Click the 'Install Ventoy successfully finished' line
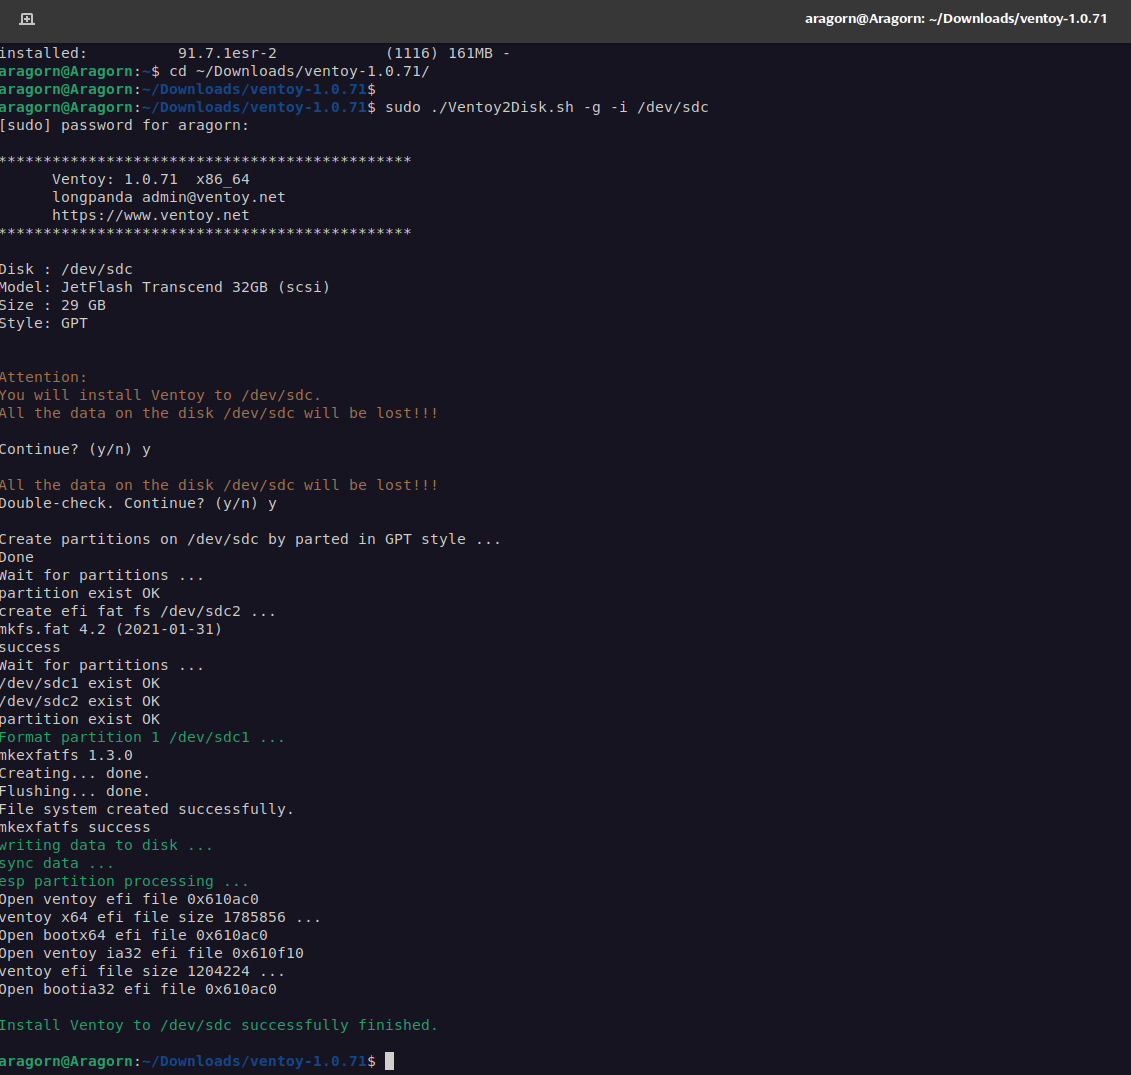 point(218,1025)
